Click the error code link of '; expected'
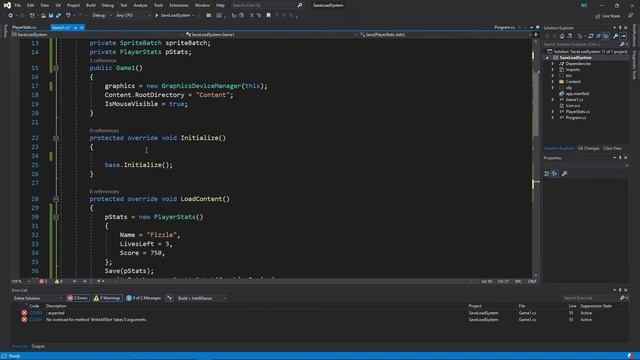This screenshot has width=640, height=360. click(36, 313)
